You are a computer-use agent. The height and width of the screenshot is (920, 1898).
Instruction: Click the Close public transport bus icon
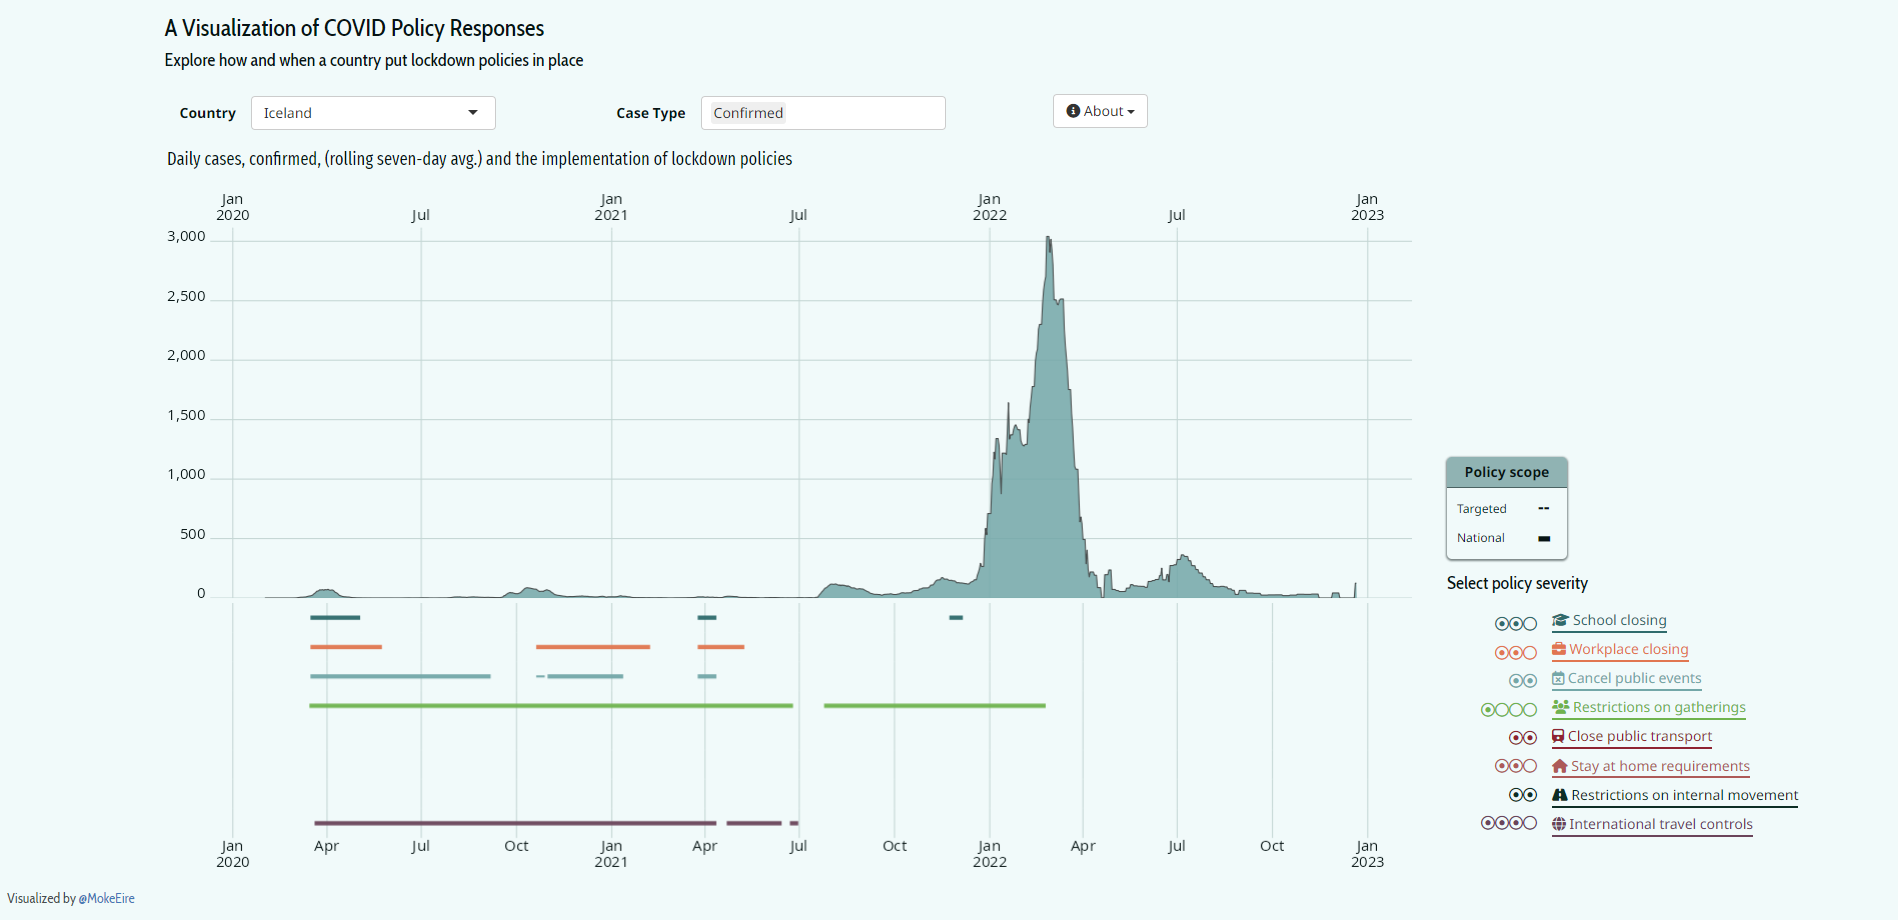[1558, 737]
